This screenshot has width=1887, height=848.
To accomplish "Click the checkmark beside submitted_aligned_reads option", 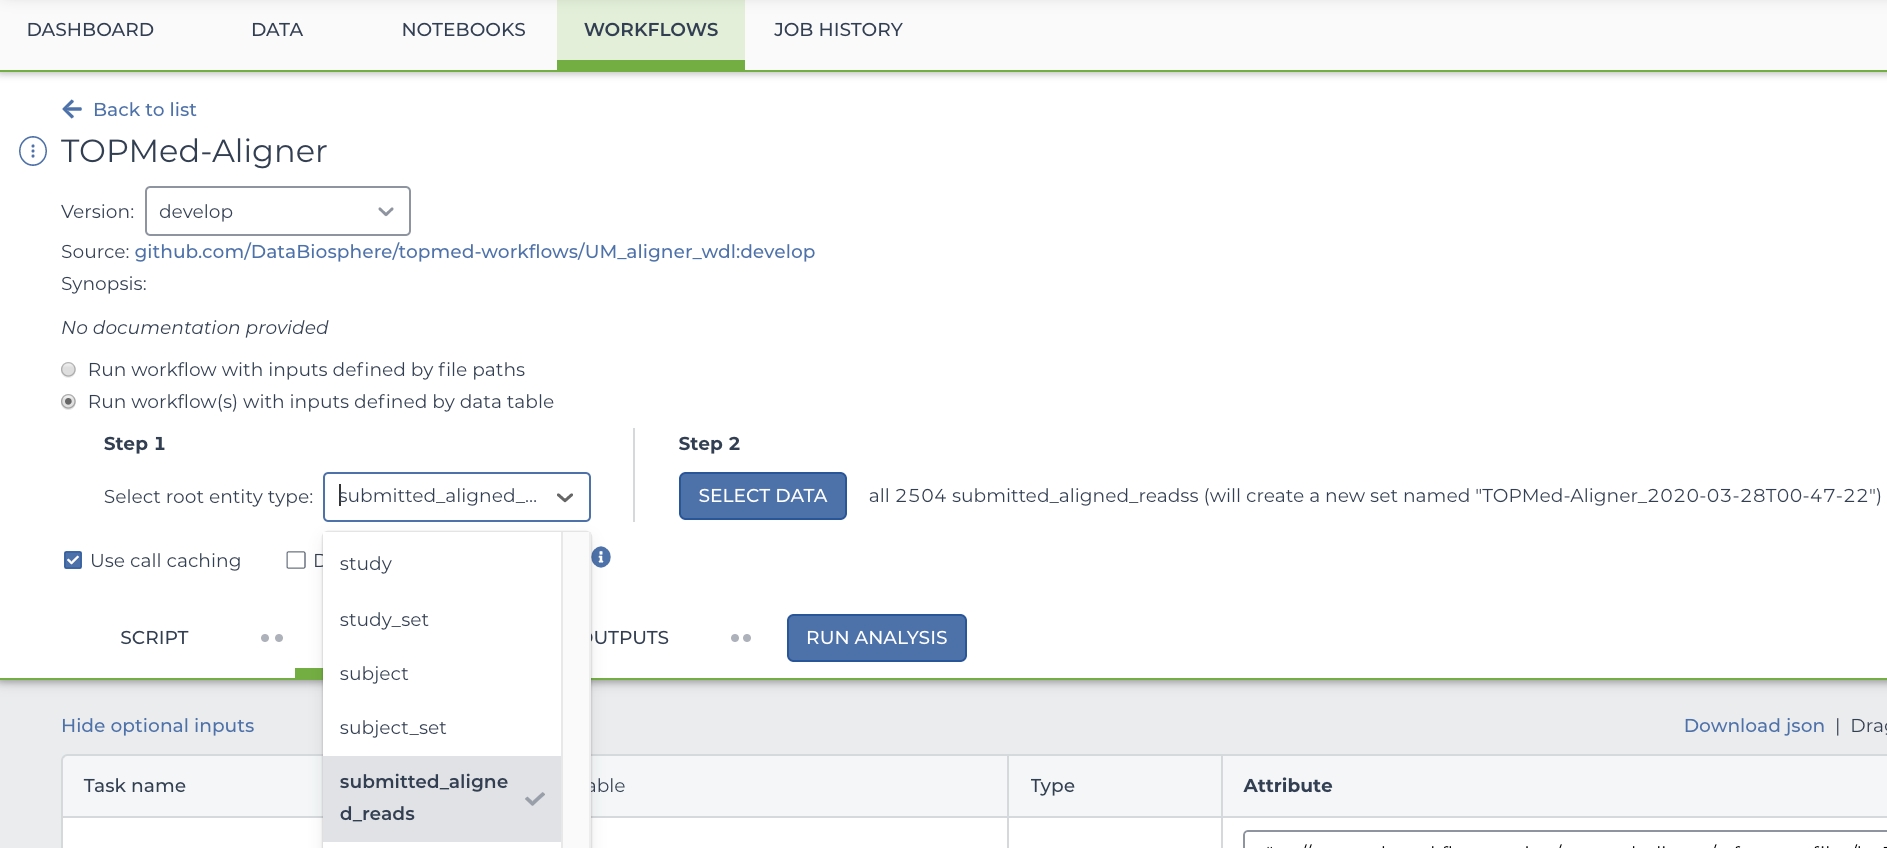I will (535, 798).
